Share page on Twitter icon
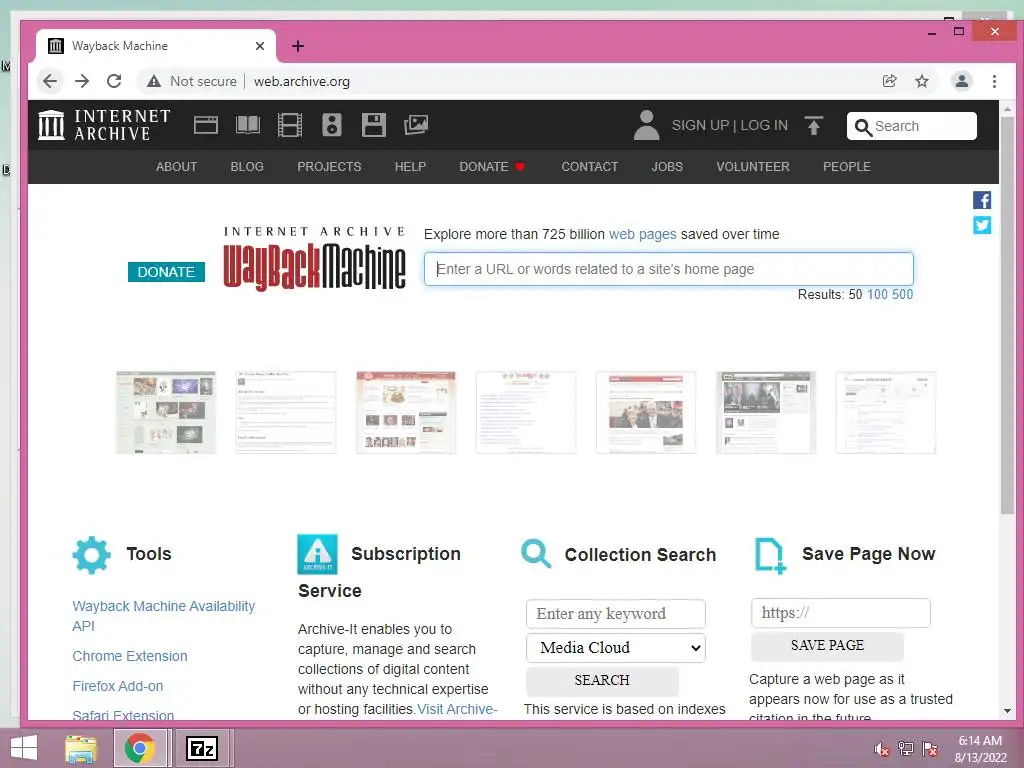1024x768 pixels. coord(982,225)
